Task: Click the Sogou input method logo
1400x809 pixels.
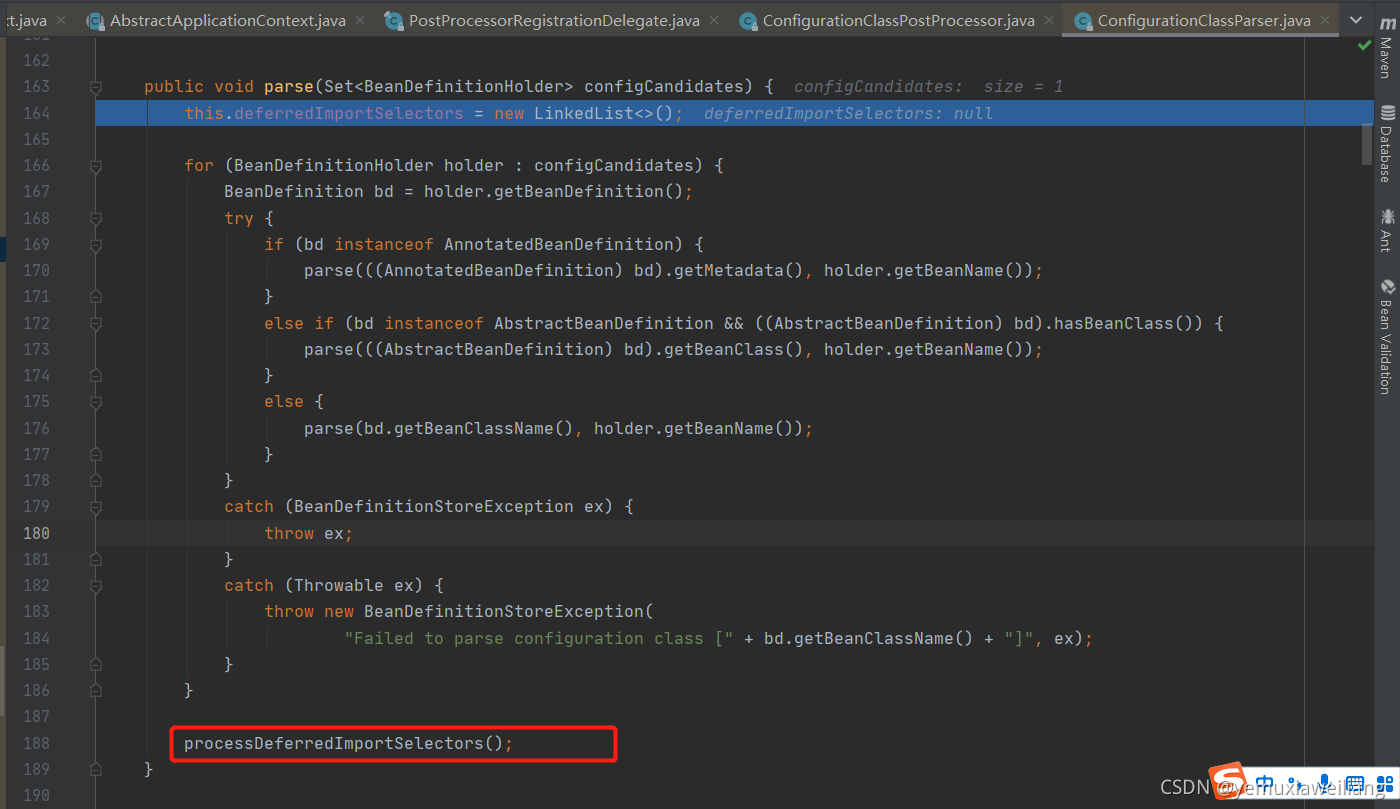Action: pos(1228,783)
